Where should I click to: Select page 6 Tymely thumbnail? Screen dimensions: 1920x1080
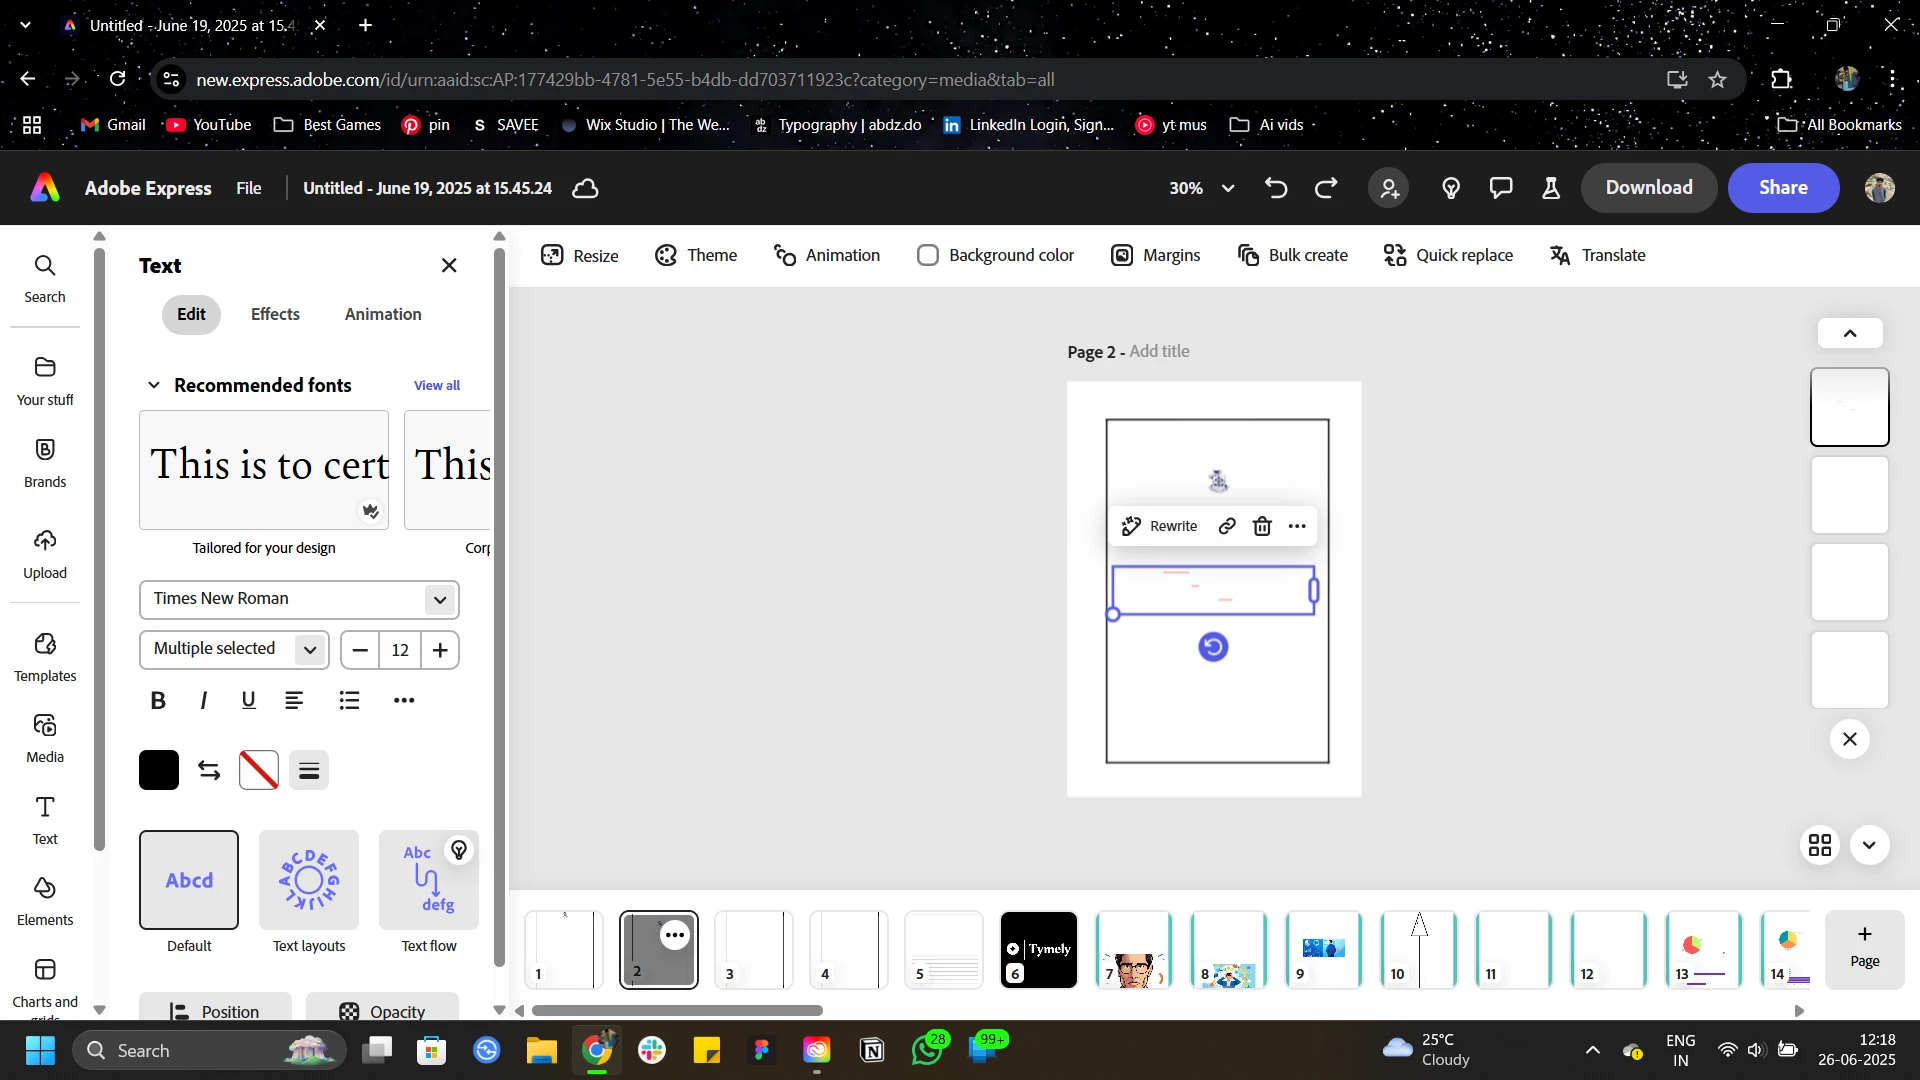click(1039, 949)
